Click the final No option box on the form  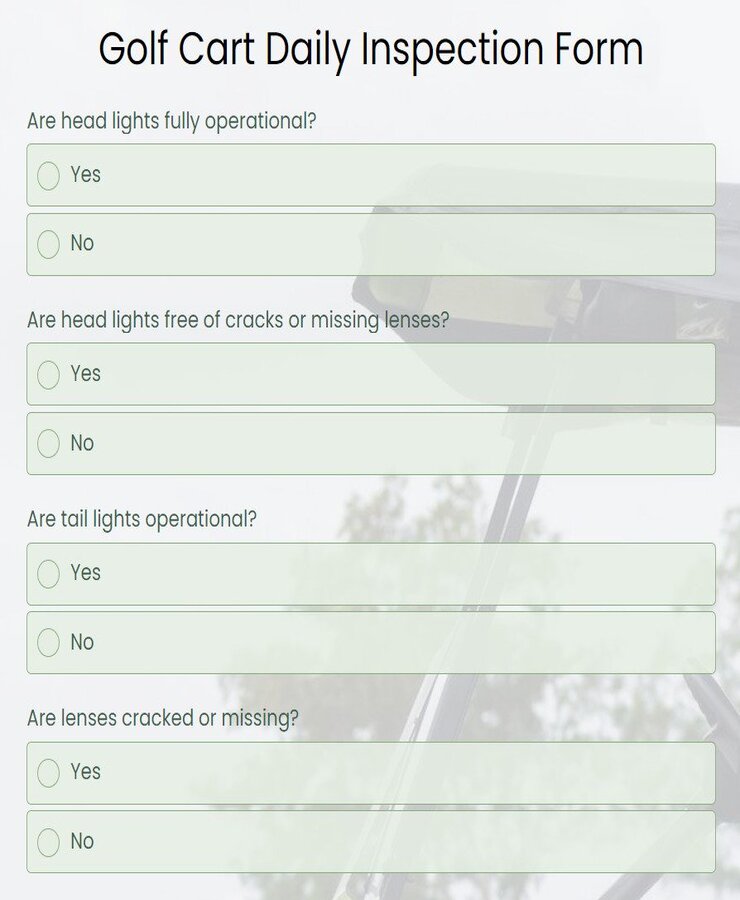click(x=370, y=841)
